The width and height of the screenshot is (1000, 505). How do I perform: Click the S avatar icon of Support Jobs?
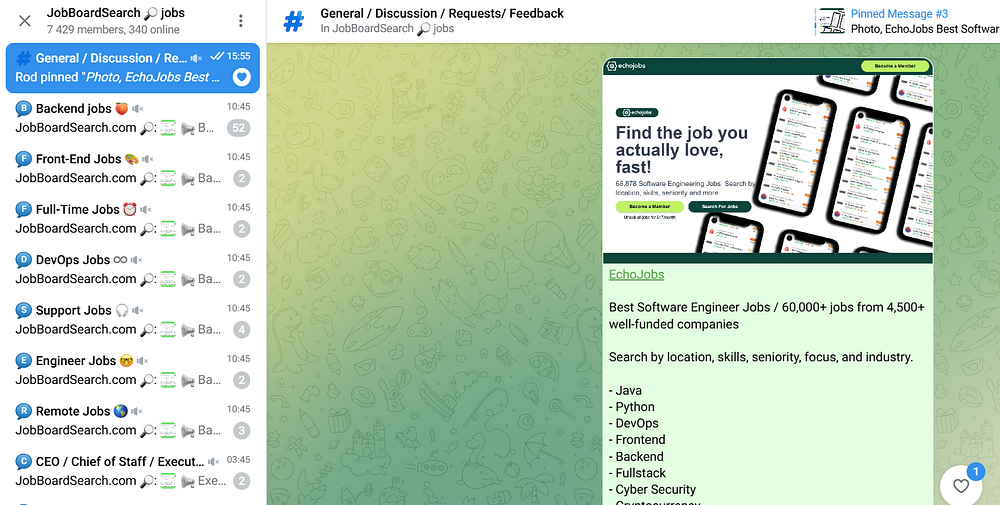click(24, 311)
